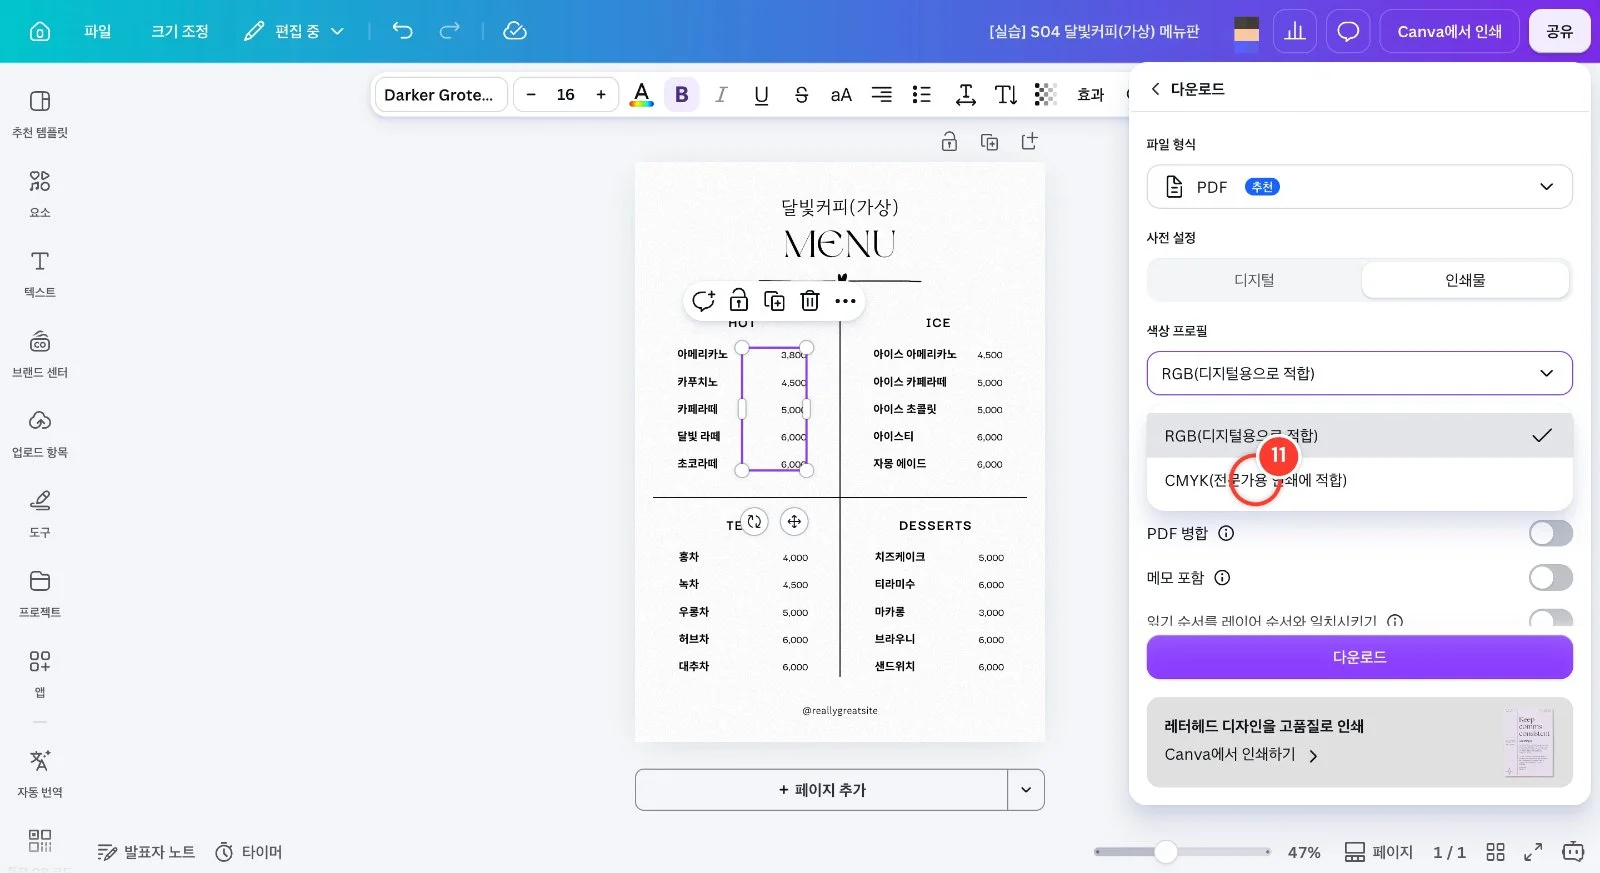Click the 공유 share button
Image resolution: width=1600 pixels, height=873 pixels.
click(x=1559, y=31)
